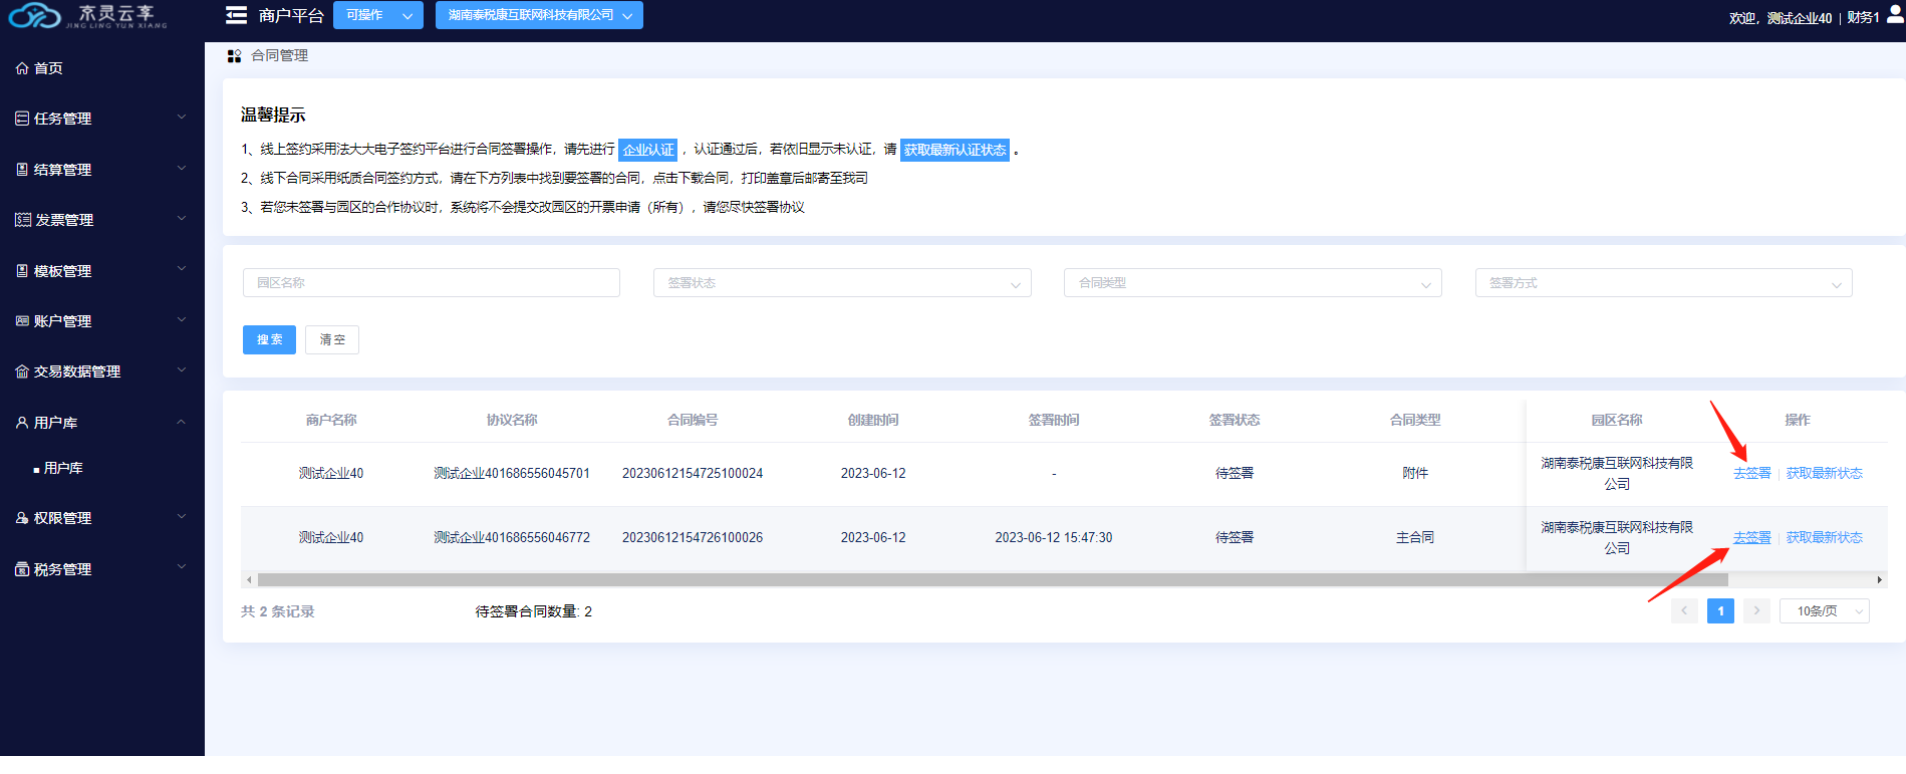This screenshot has width=1906, height=774.
Task: Click the 税务管理 tax icon
Action: [22, 569]
